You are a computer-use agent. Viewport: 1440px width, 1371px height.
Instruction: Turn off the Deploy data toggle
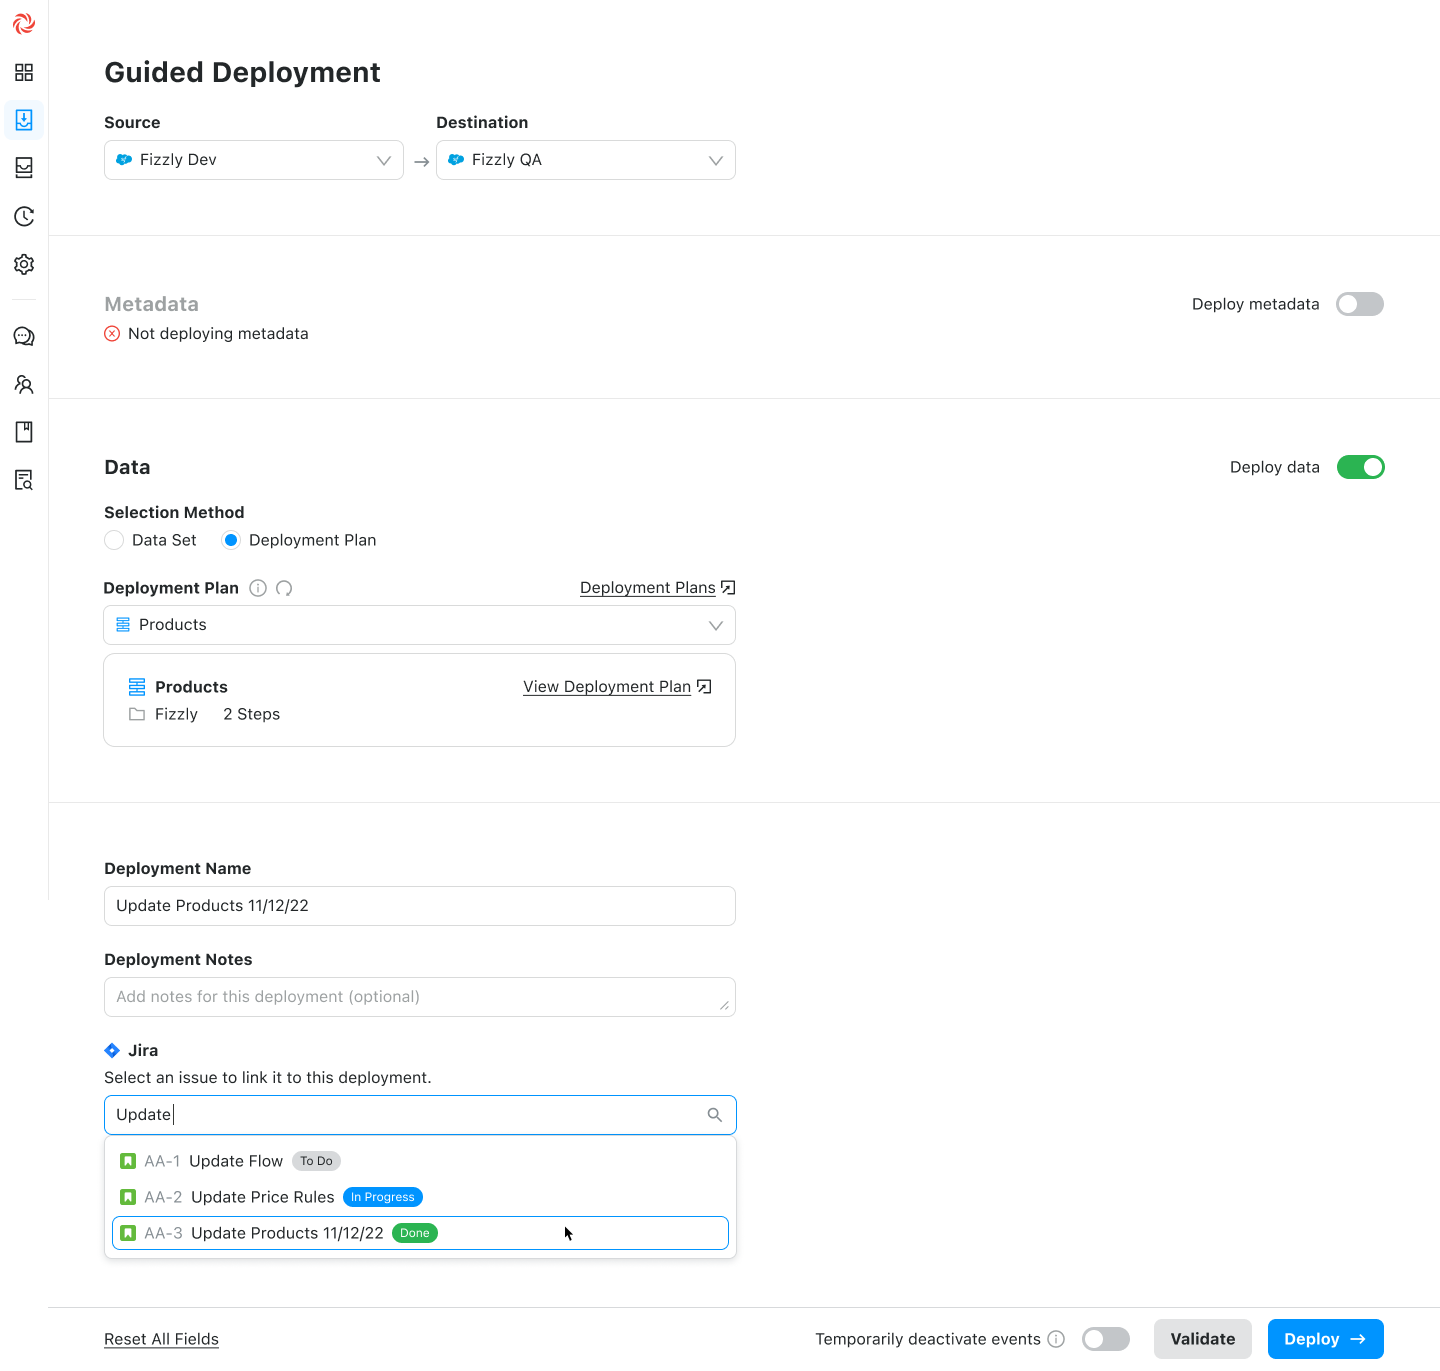pos(1360,467)
